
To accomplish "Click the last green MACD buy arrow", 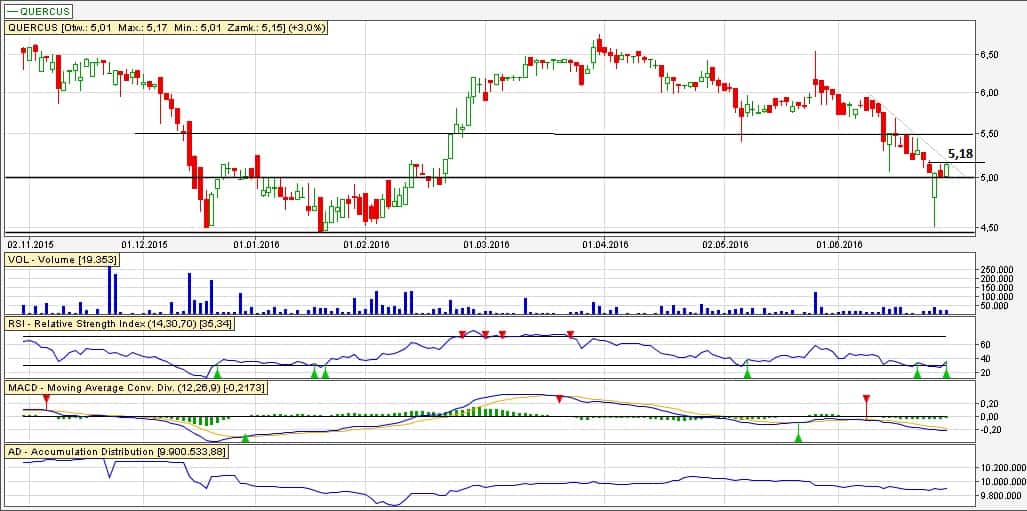I will 798,436.
